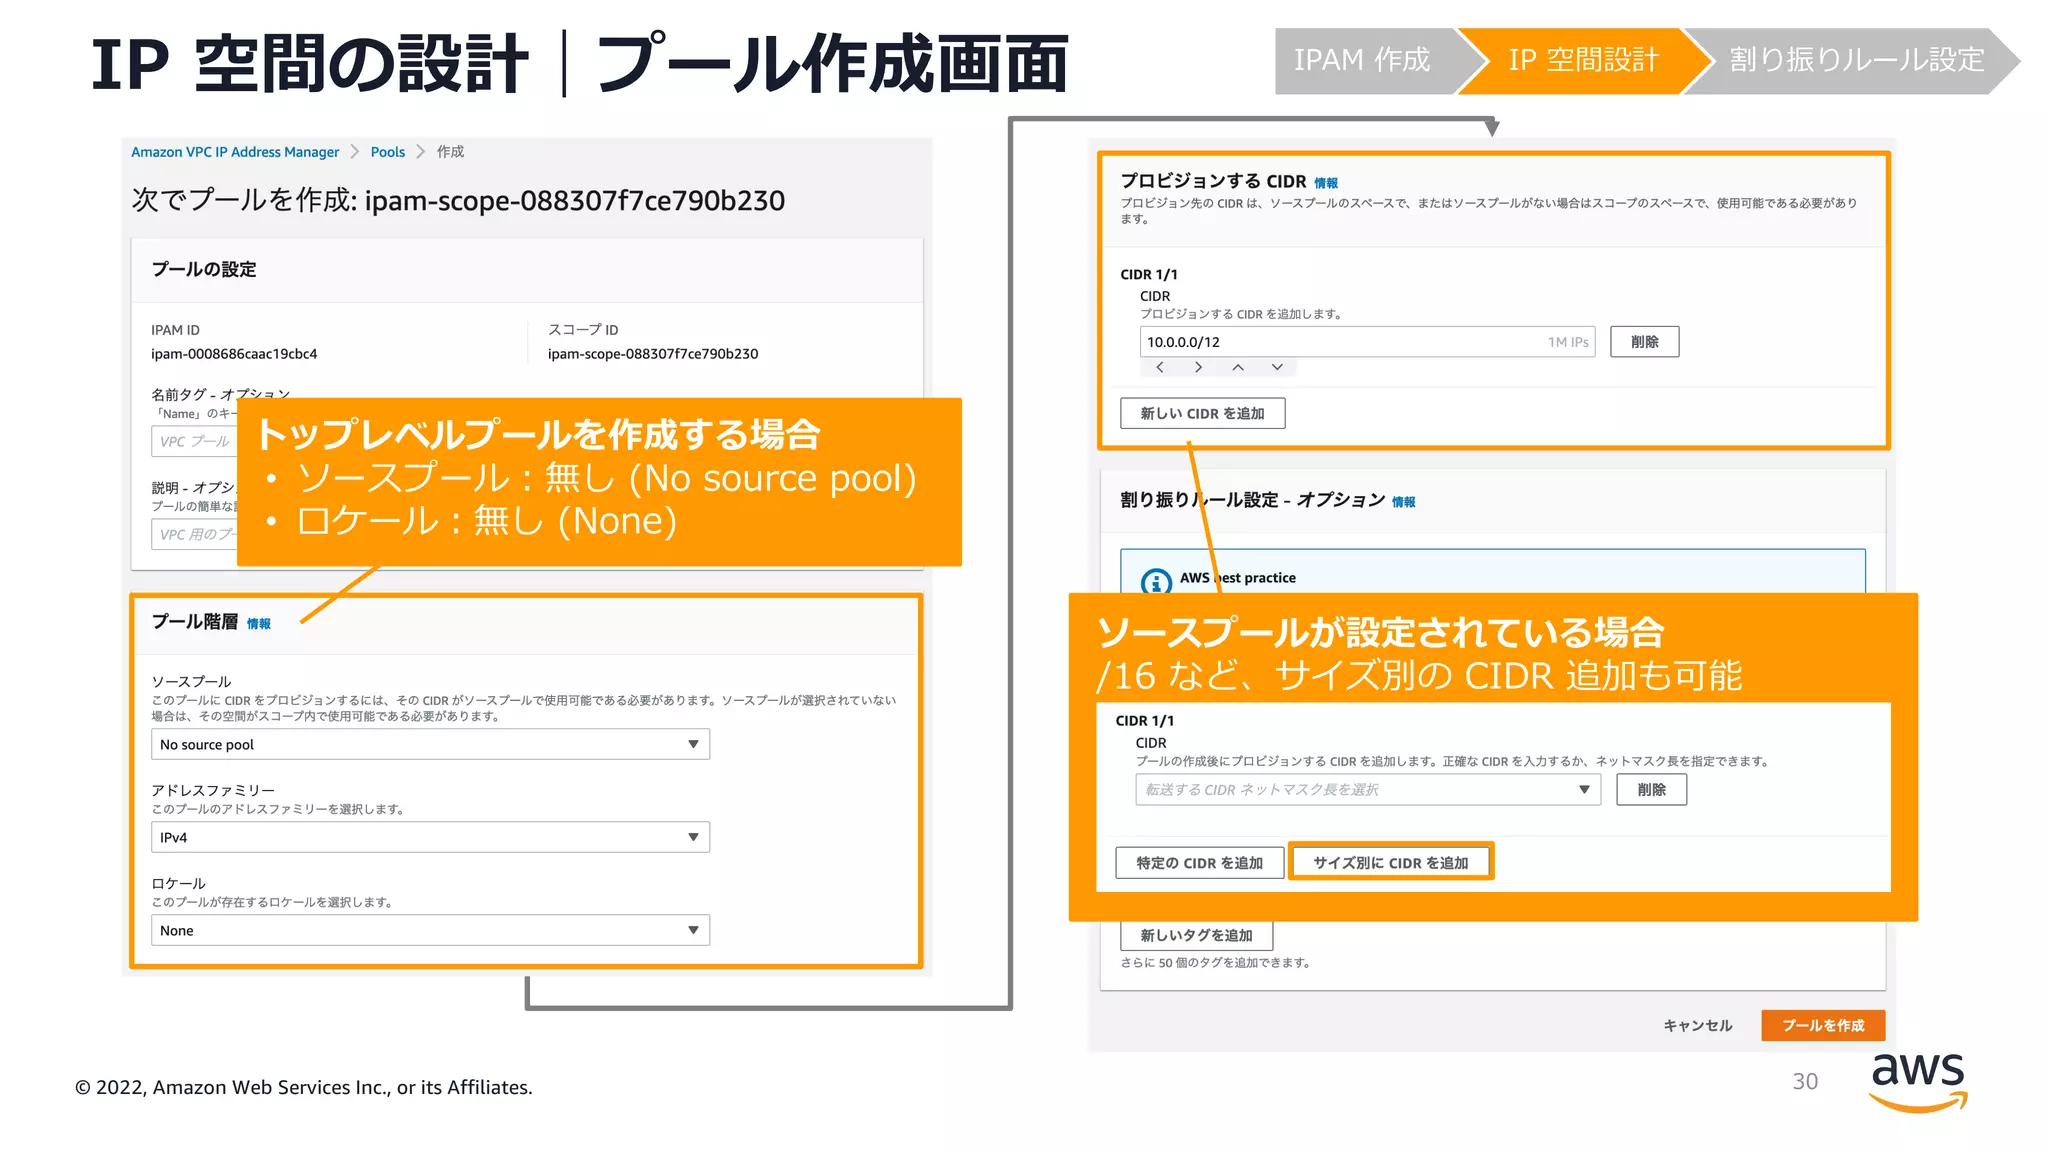Open the CIDR netmask length dropdown
Screen dimensions: 2048x1152
coord(1367,790)
